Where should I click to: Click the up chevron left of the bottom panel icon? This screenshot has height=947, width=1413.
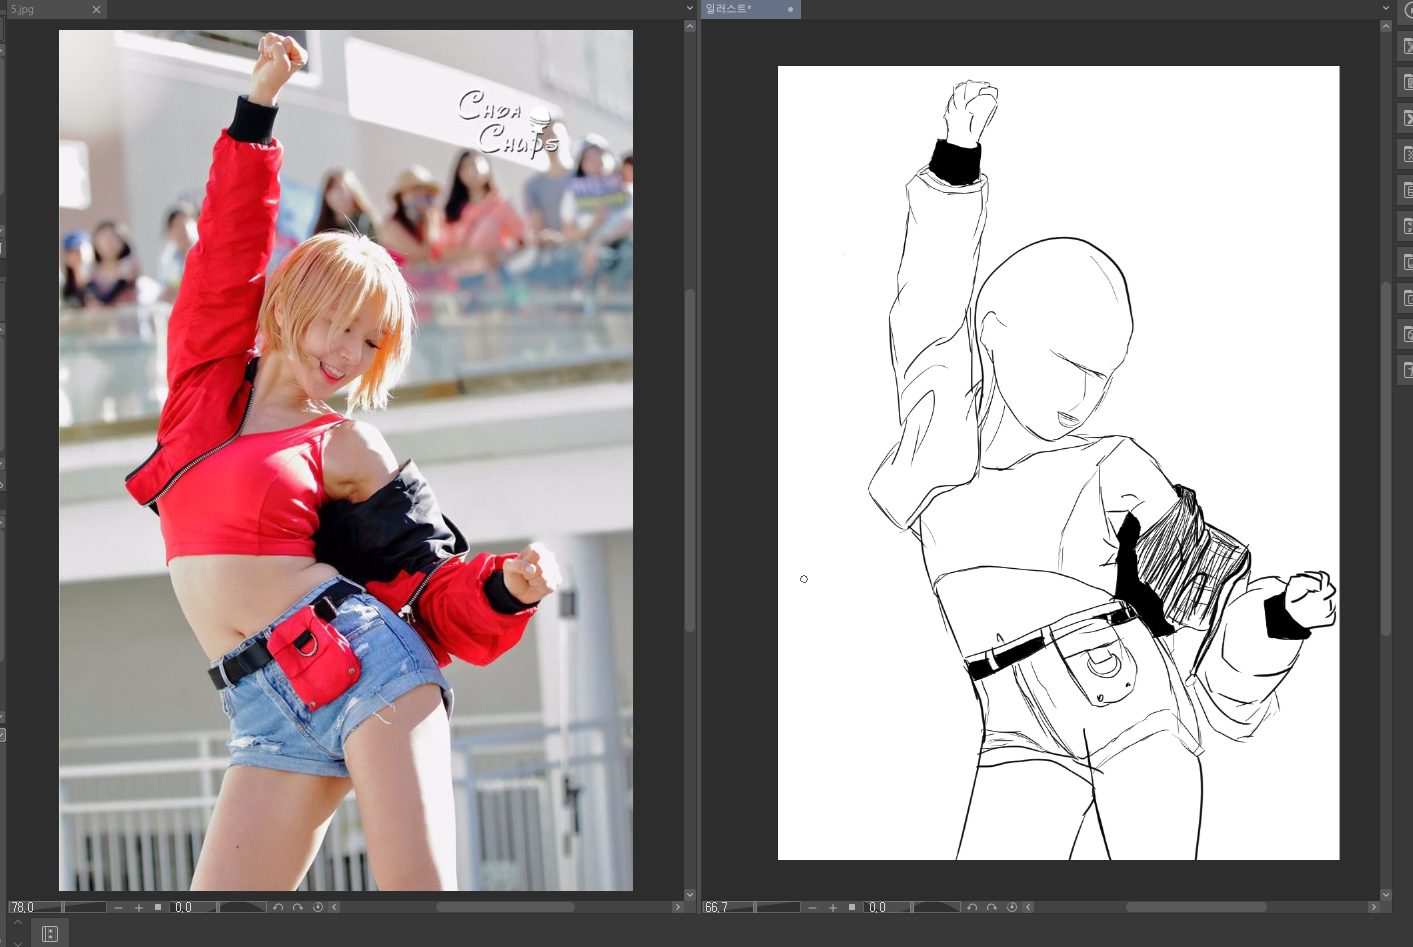point(17,923)
